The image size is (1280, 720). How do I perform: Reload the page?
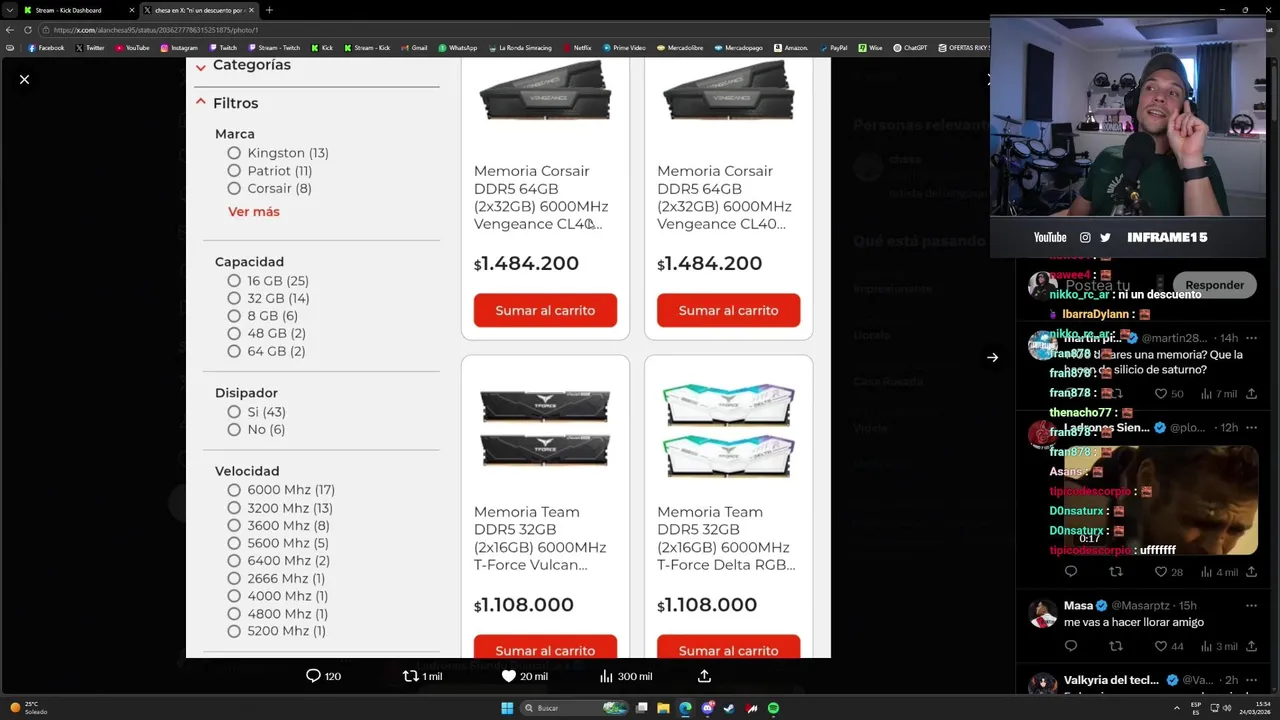pyautogui.click(x=27, y=30)
